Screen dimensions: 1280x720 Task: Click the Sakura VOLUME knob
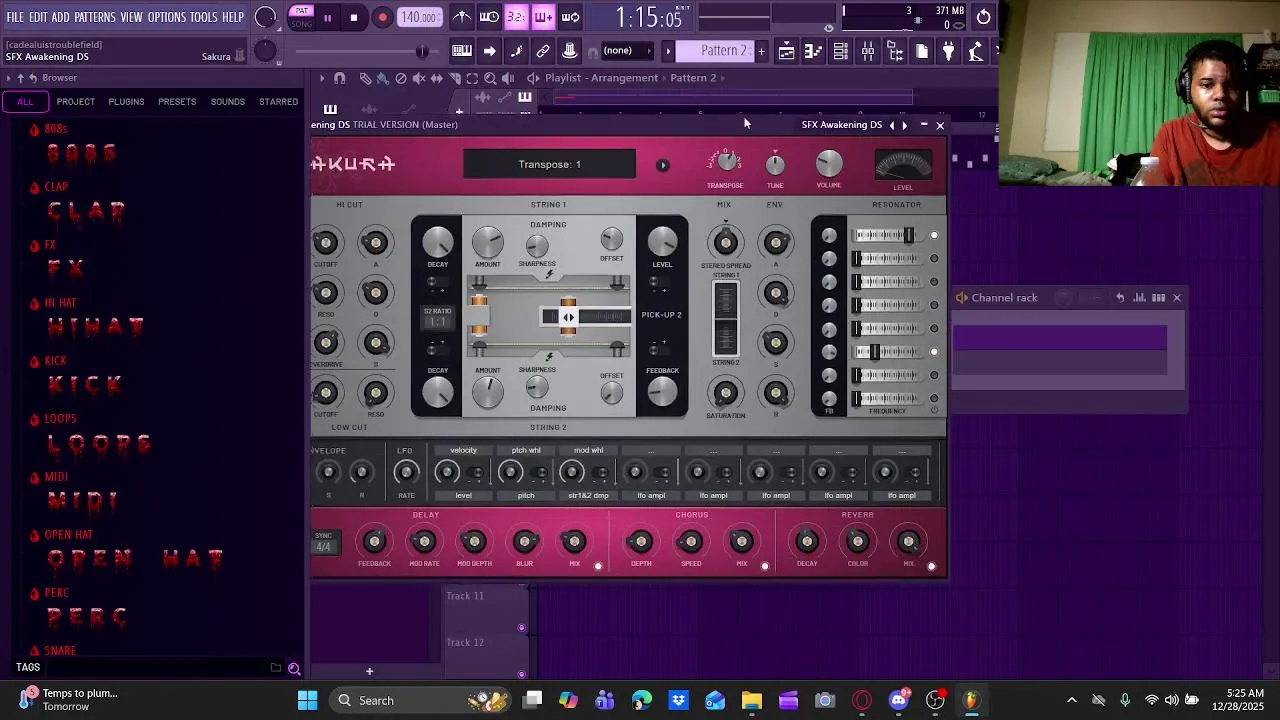(829, 163)
